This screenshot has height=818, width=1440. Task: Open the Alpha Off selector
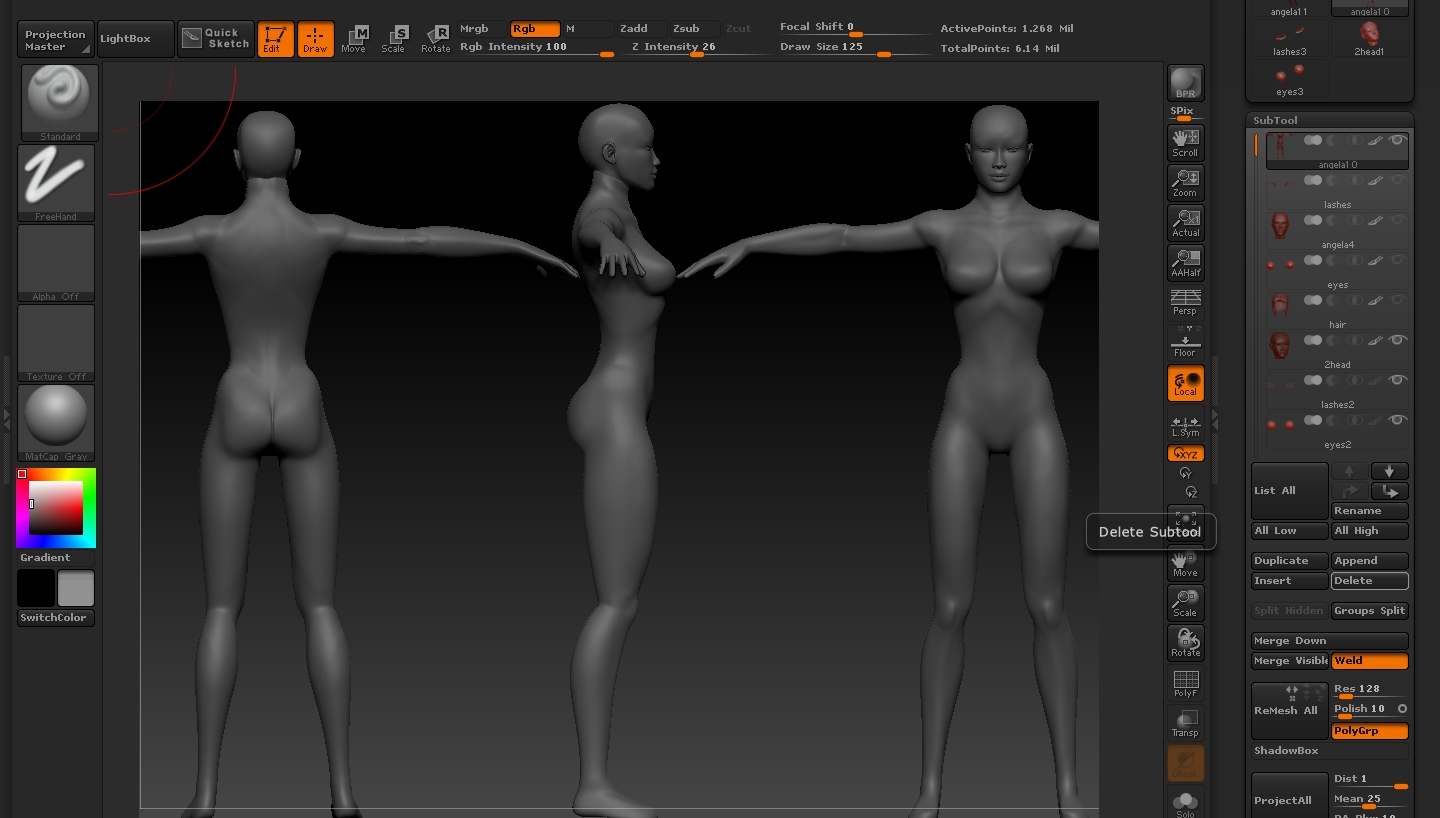[x=56, y=262]
